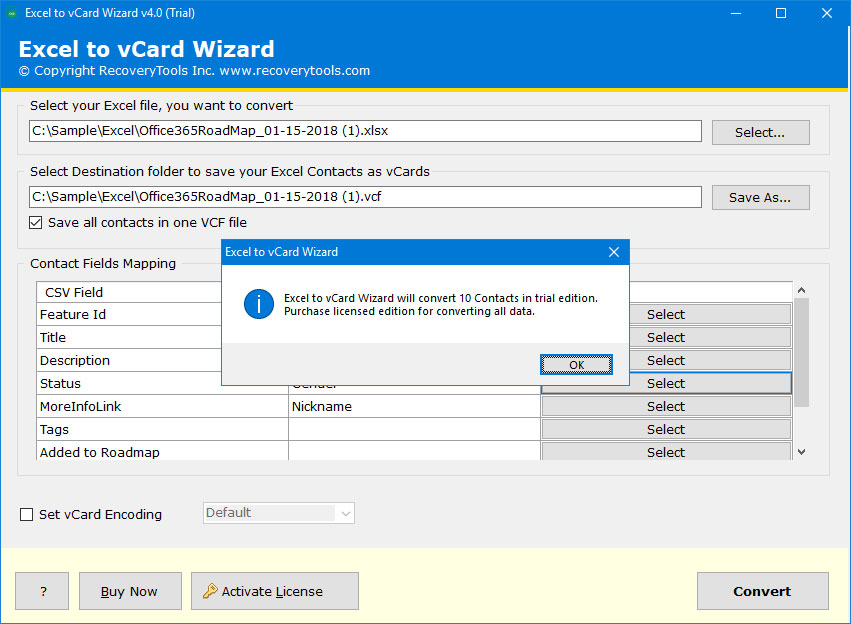
Task: Click the mapping list scroll down arrow
Action: tap(801, 451)
